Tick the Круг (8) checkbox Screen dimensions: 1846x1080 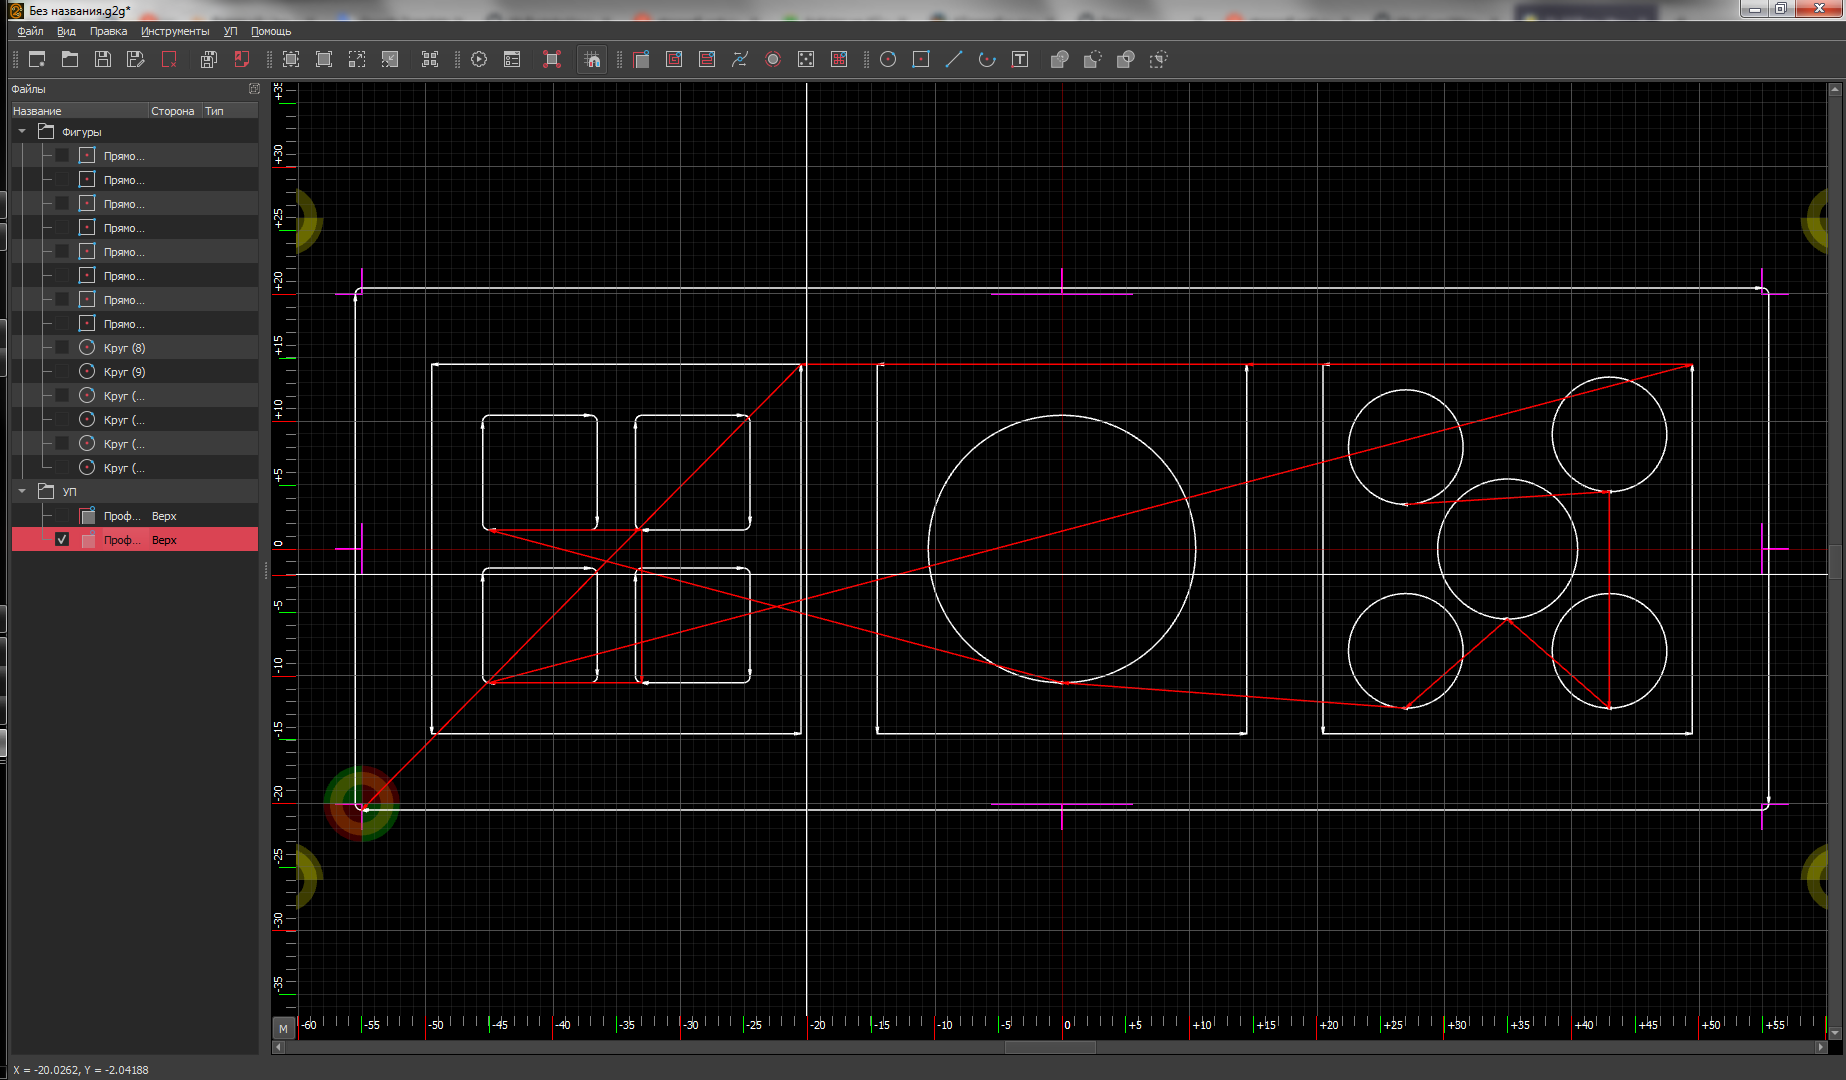(62, 347)
